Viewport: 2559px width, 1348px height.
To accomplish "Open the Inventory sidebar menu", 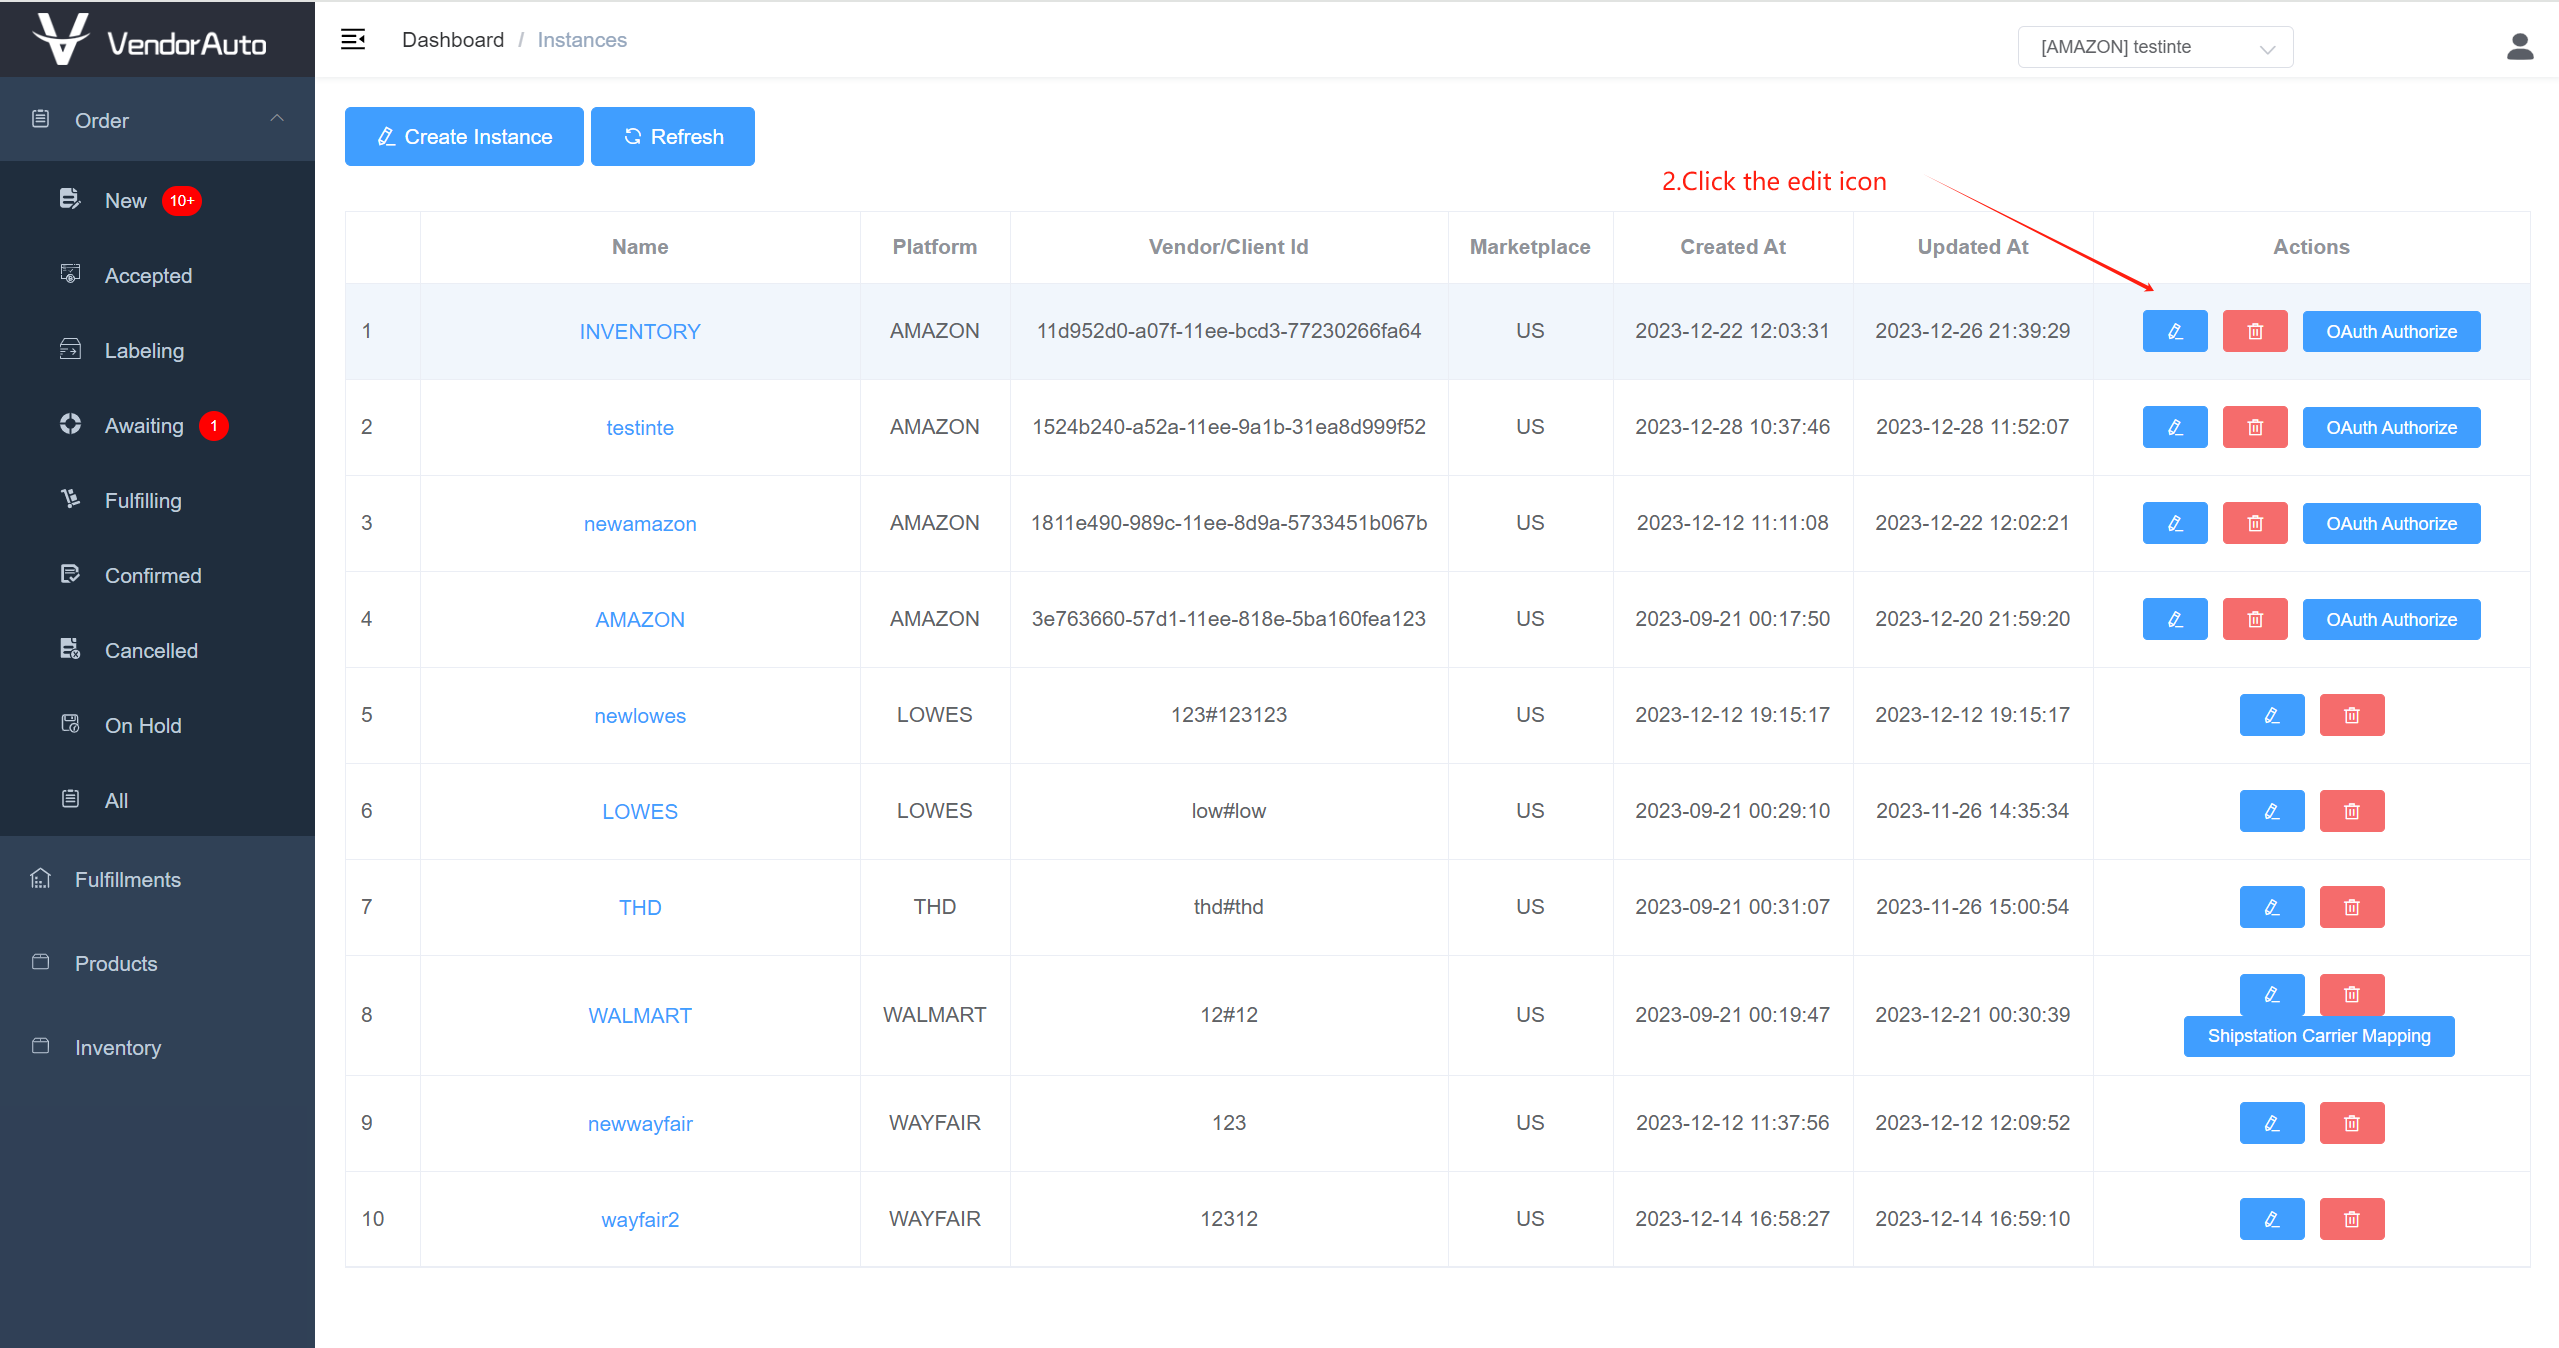I will pos(118,1048).
